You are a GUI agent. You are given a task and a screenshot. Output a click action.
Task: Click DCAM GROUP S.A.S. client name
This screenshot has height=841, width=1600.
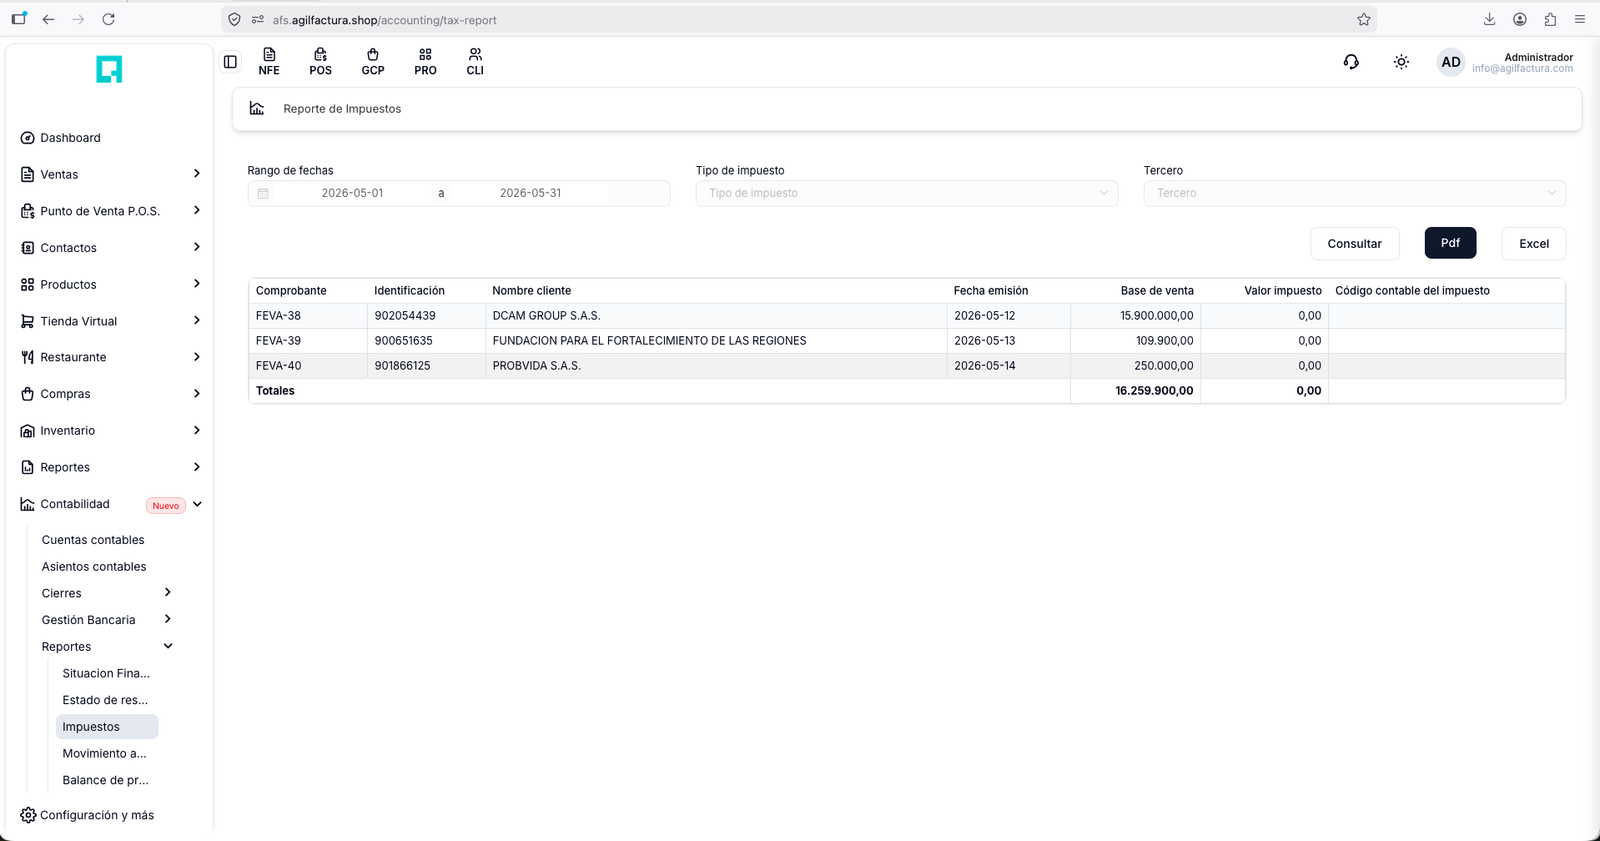(x=547, y=316)
